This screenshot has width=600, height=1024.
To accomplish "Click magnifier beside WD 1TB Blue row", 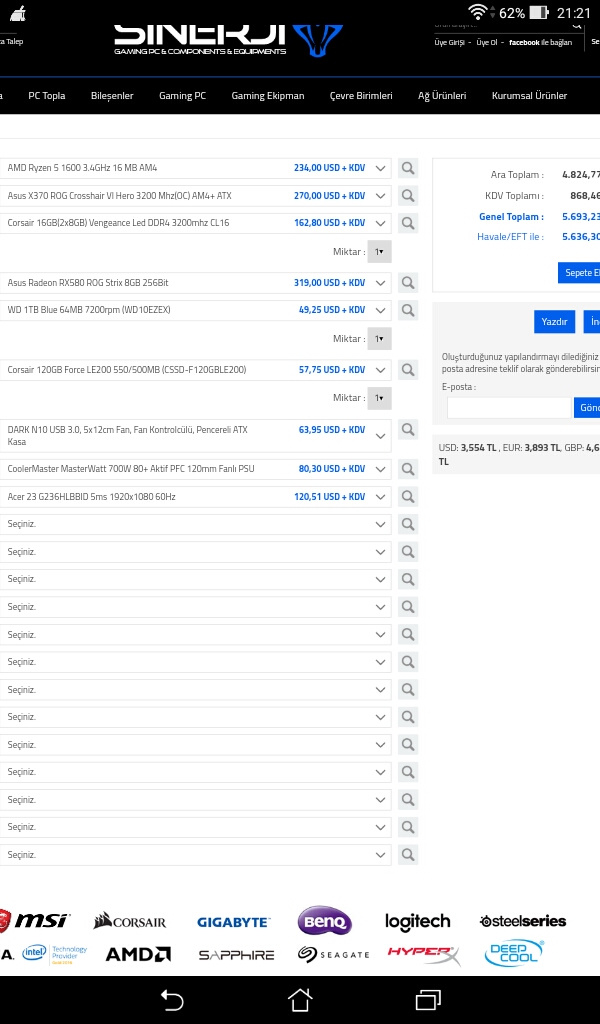I will point(408,310).
